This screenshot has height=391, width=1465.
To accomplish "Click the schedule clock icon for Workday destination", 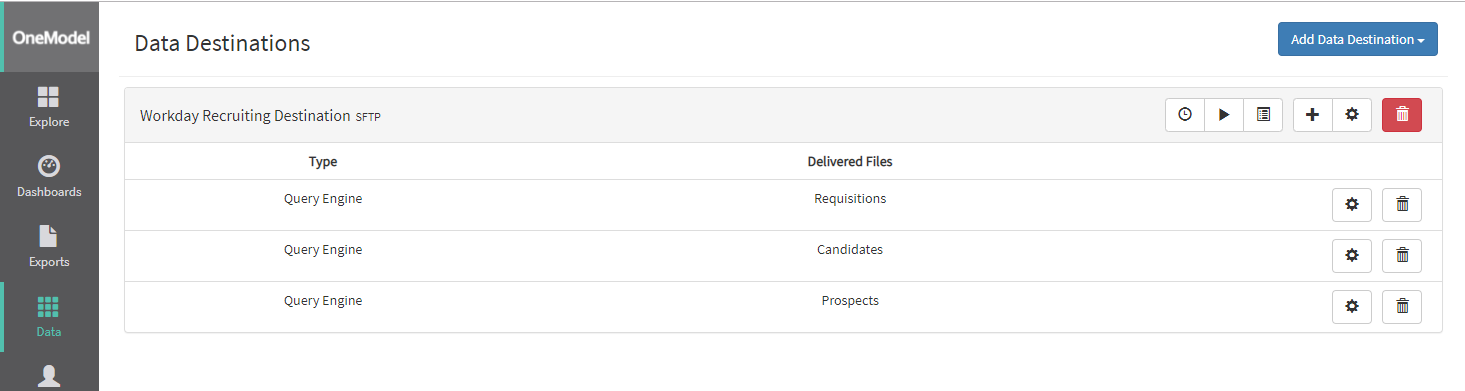I will pos(1185,115).
